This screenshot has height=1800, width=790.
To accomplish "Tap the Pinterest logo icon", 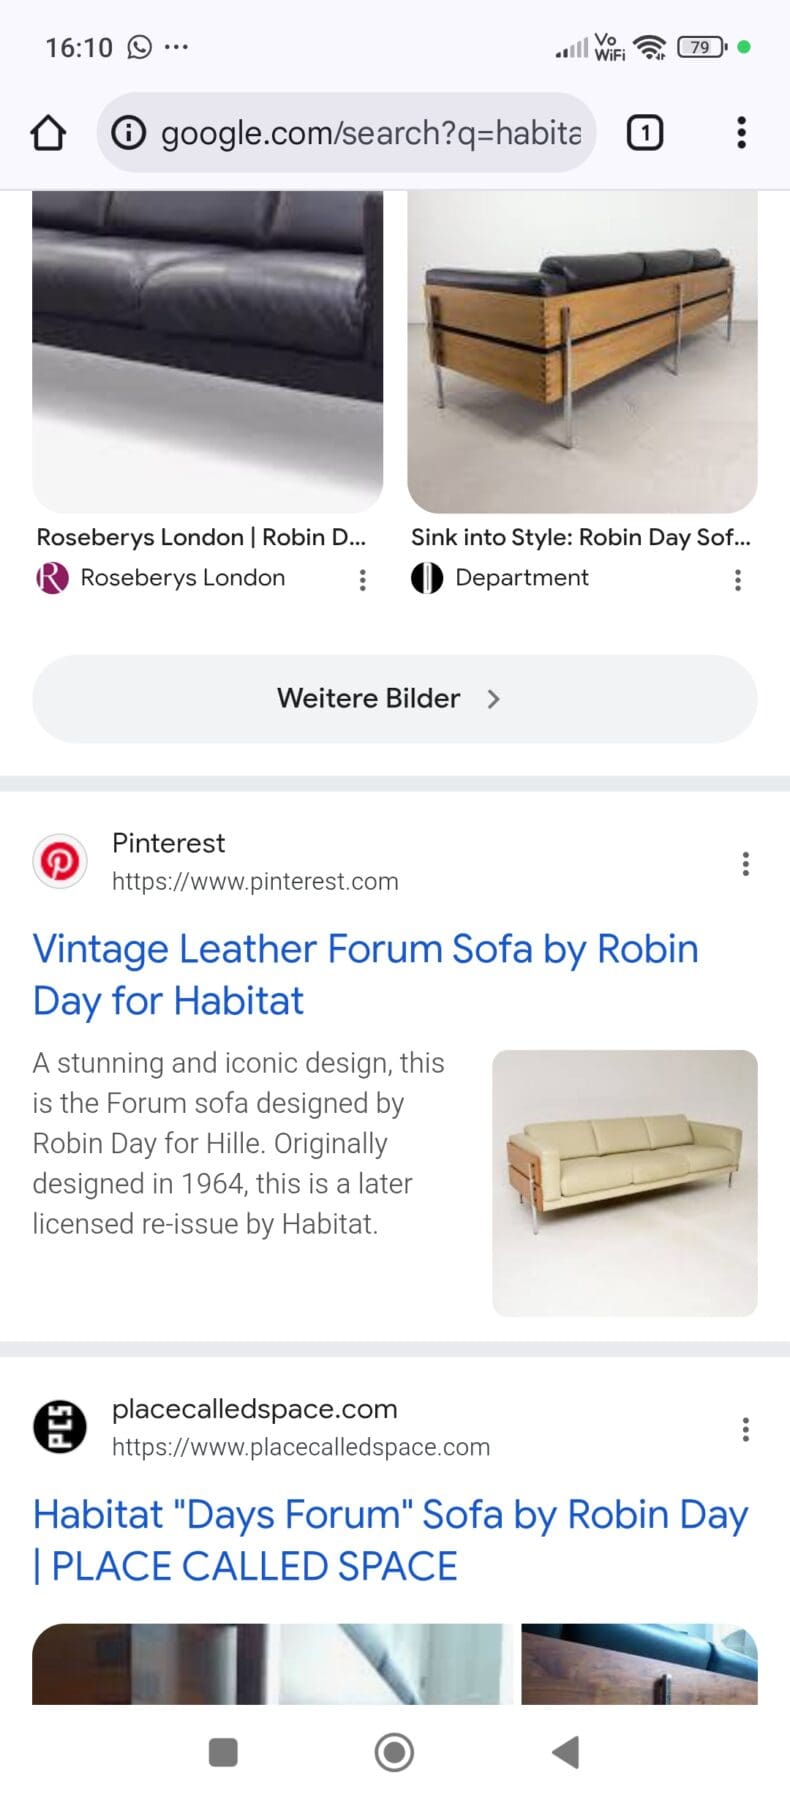I will tap(59, 861).
